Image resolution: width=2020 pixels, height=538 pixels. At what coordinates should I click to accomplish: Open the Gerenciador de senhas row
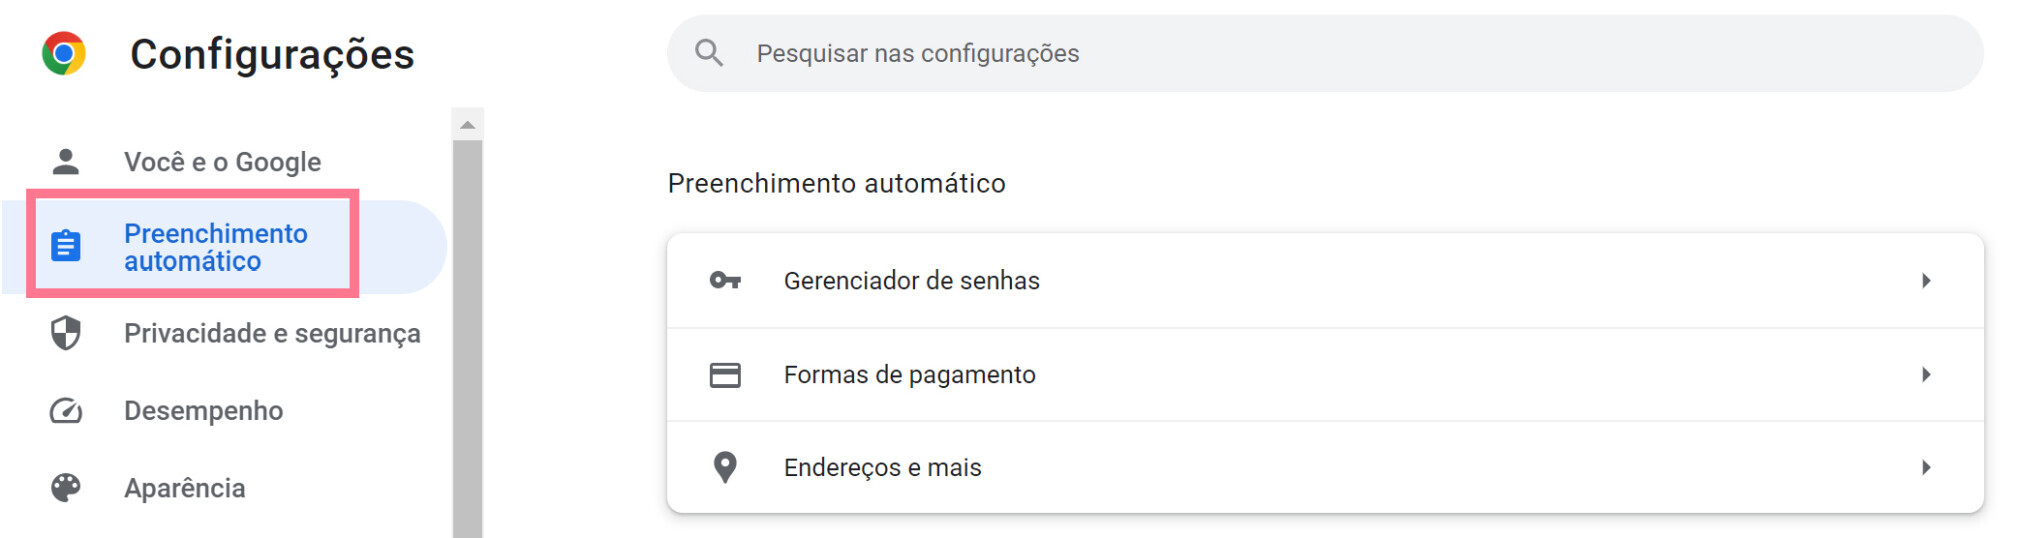[1325, 280]
